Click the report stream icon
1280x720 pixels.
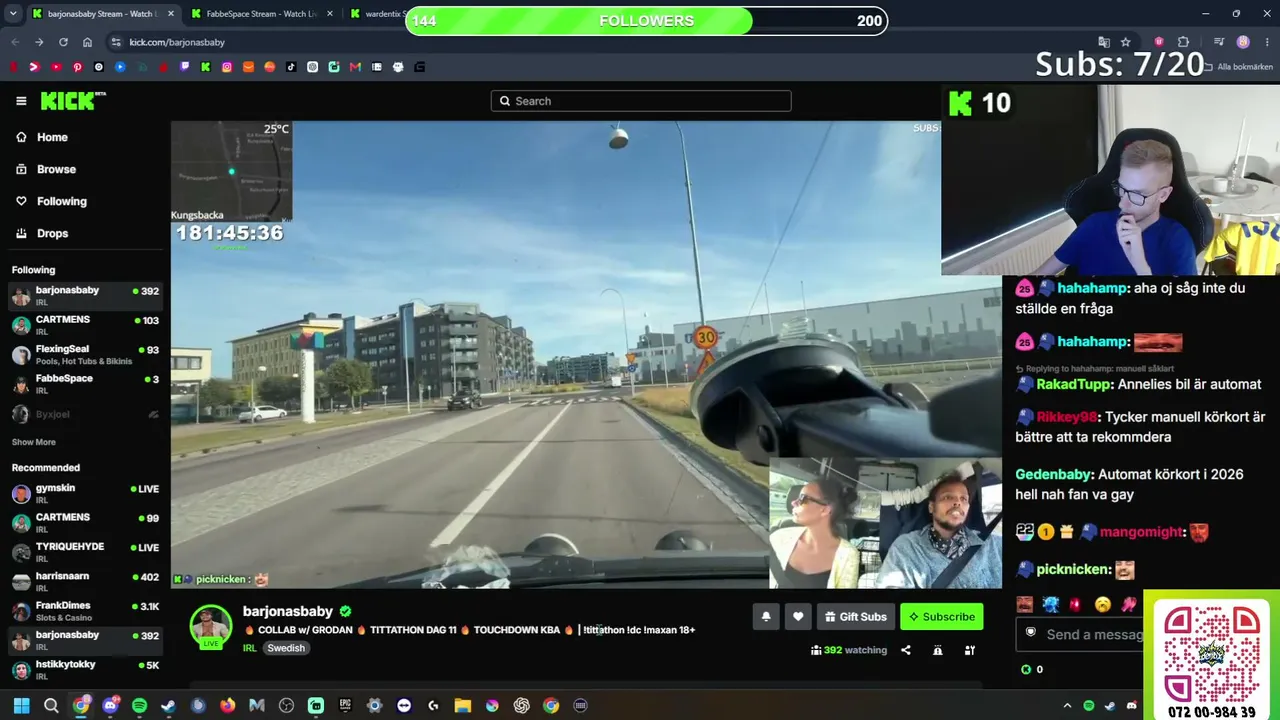tap(938, 650)
